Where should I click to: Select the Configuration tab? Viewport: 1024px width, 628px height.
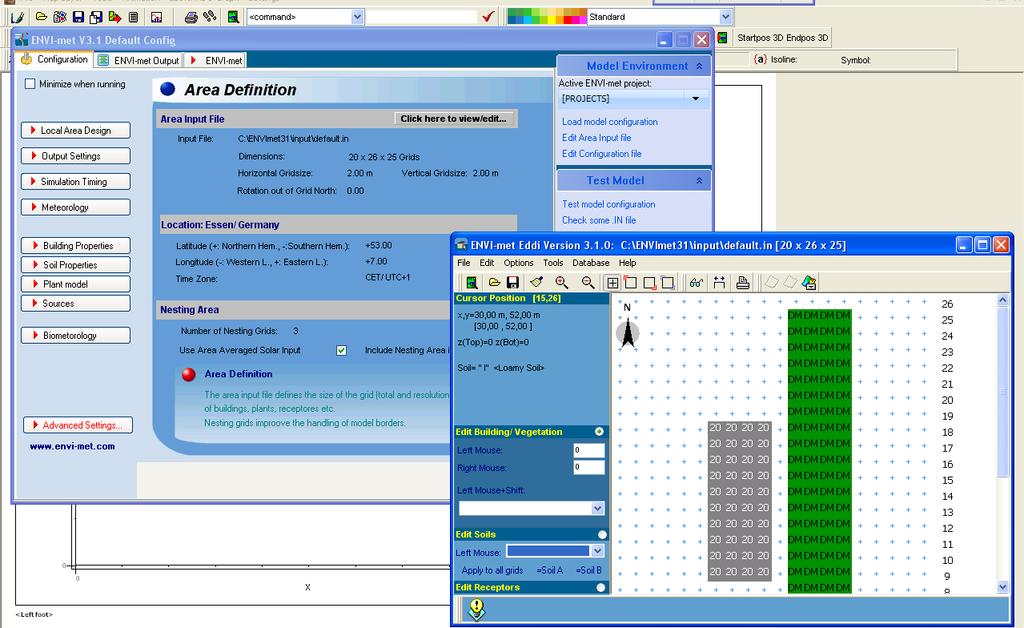[54, 59]
